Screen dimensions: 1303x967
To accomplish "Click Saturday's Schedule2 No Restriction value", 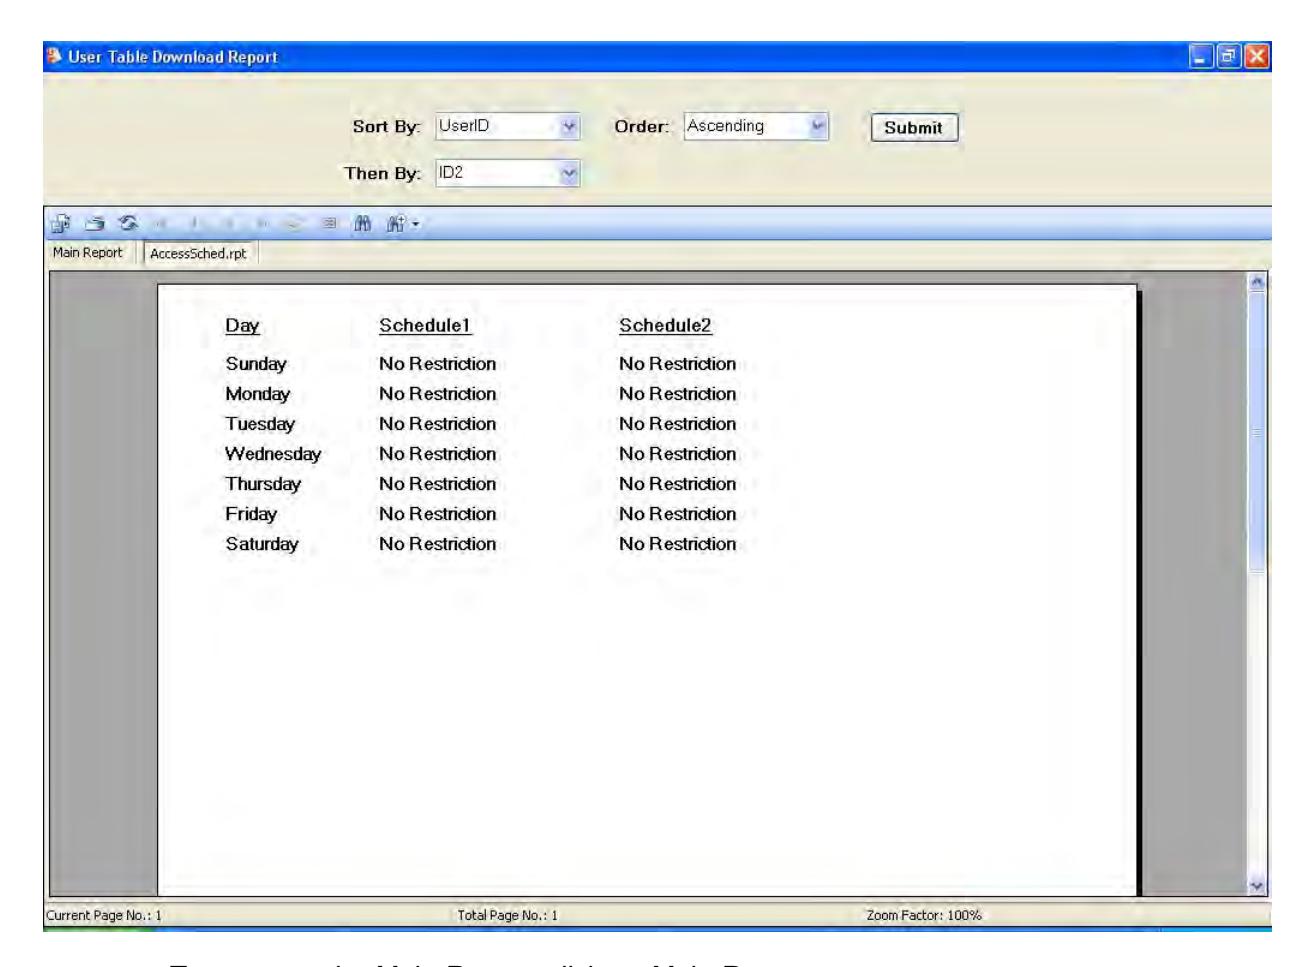I will [x=677, y=544].
